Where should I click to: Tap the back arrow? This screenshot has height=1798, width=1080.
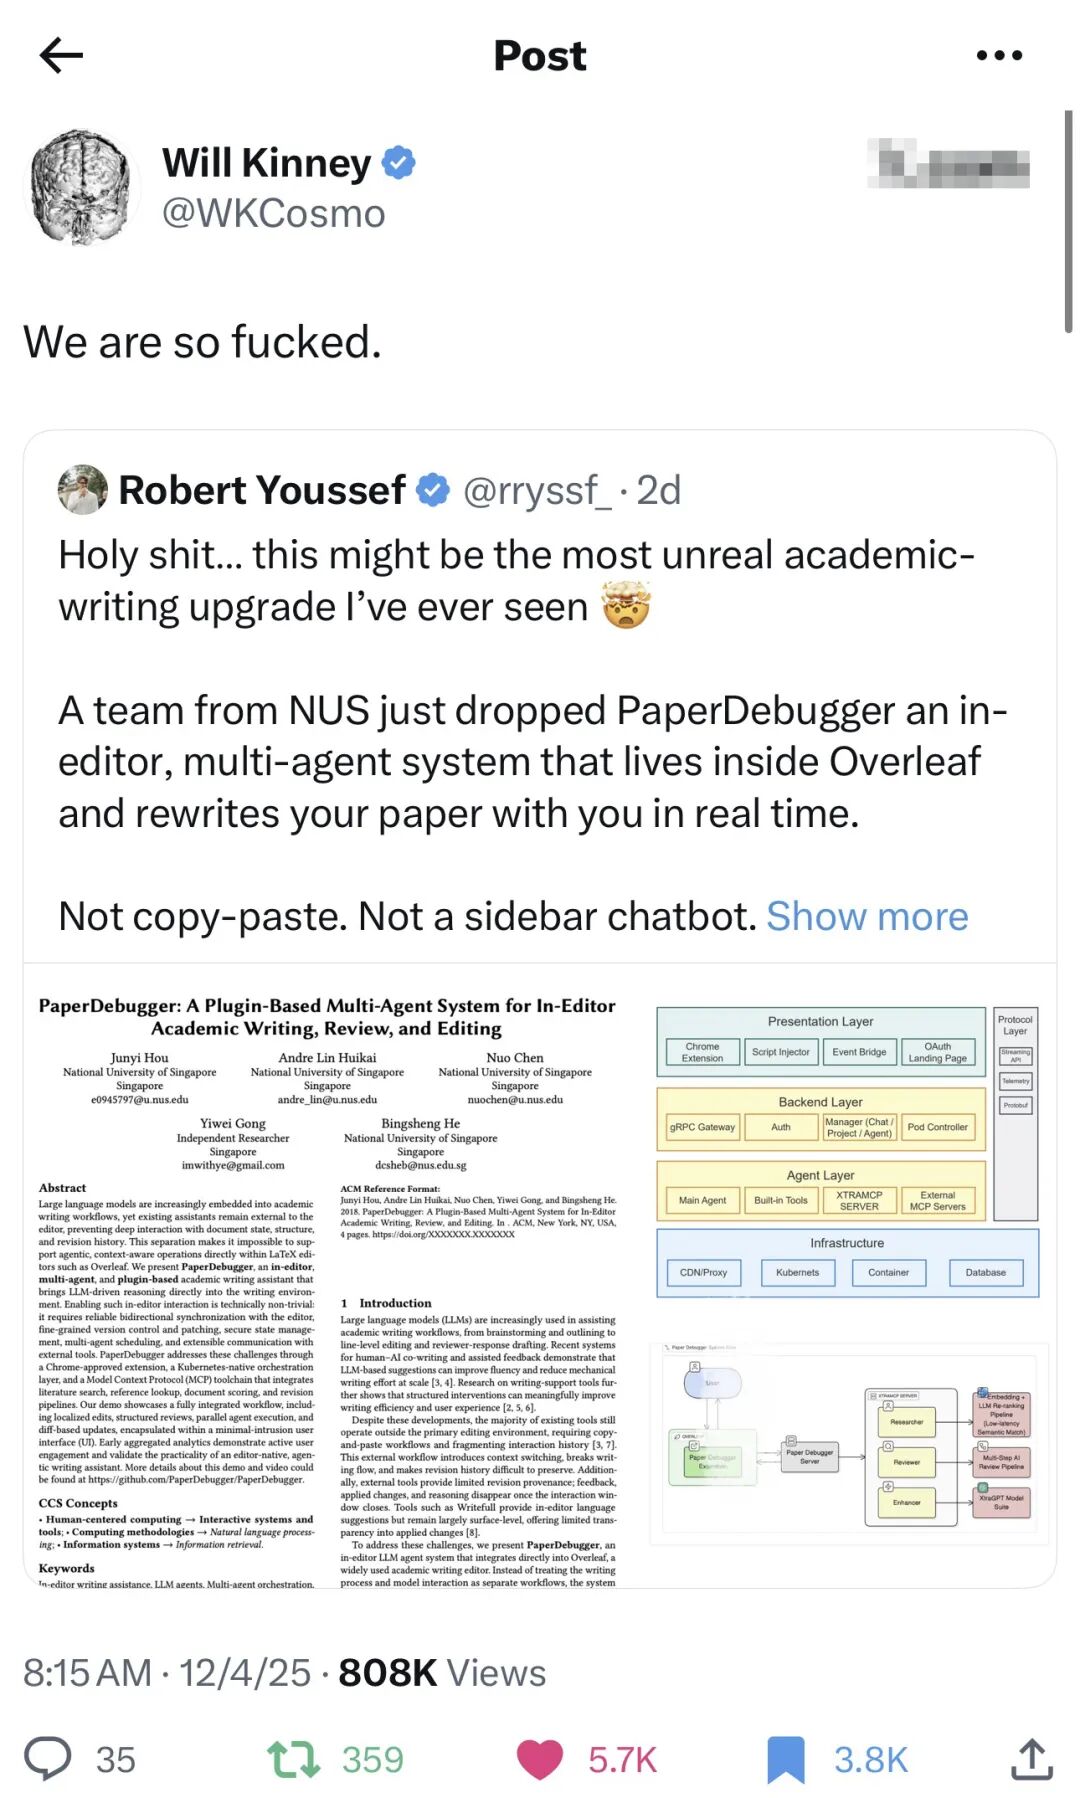[61, 56]
